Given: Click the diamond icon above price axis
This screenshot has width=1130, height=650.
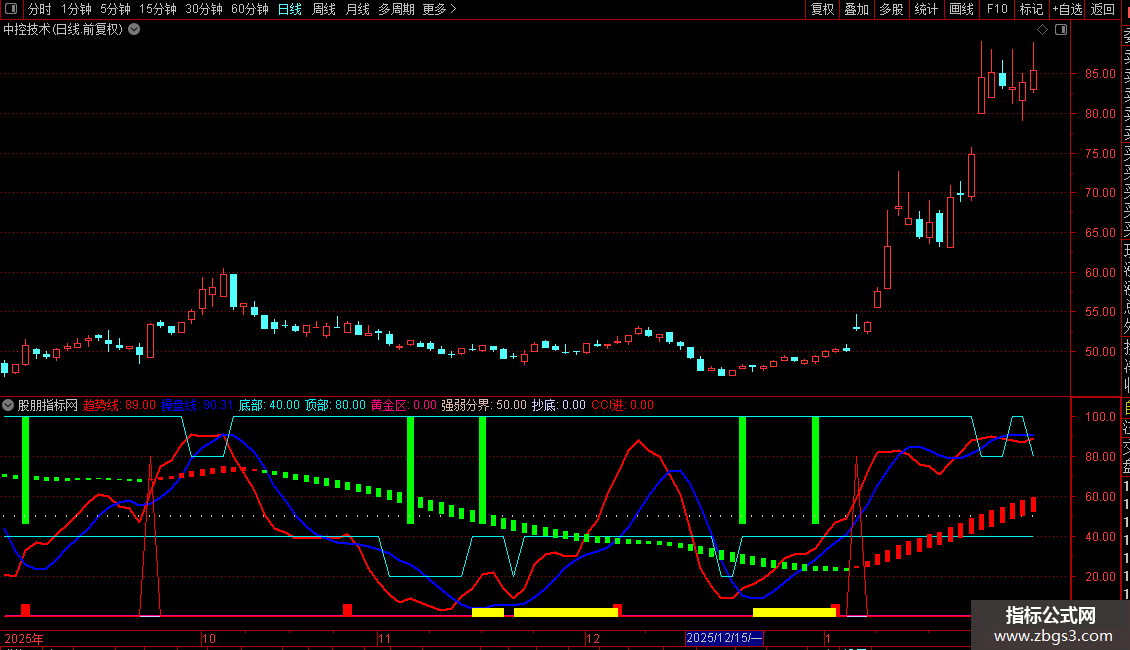Looking at the screenshot, I should [1042, 30].
